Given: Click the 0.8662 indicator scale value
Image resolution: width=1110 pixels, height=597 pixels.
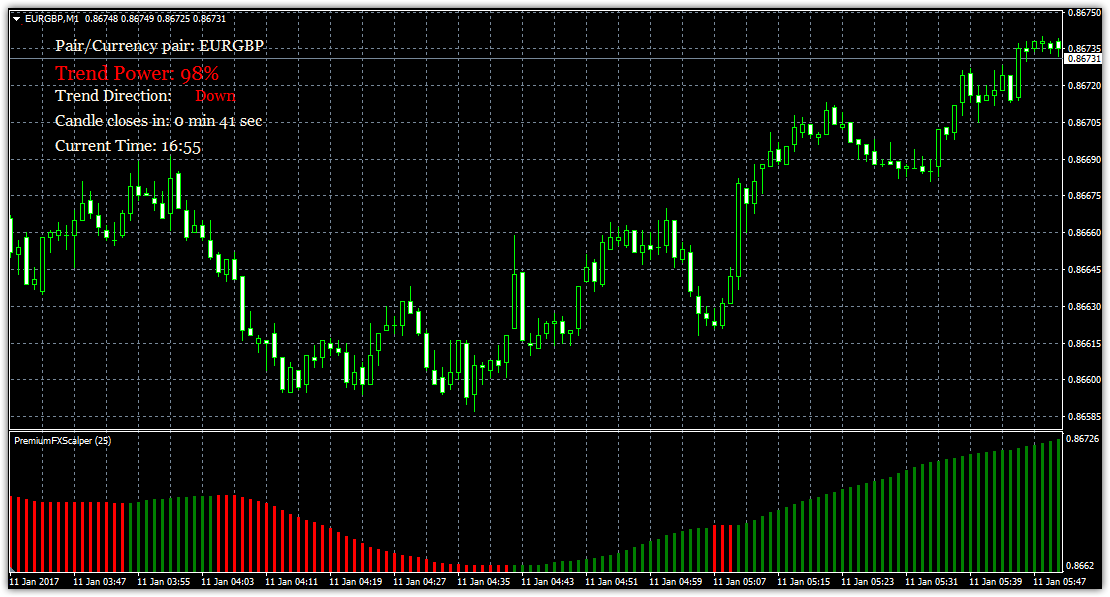Looking at the screenshot, I should coord(1081,565).
